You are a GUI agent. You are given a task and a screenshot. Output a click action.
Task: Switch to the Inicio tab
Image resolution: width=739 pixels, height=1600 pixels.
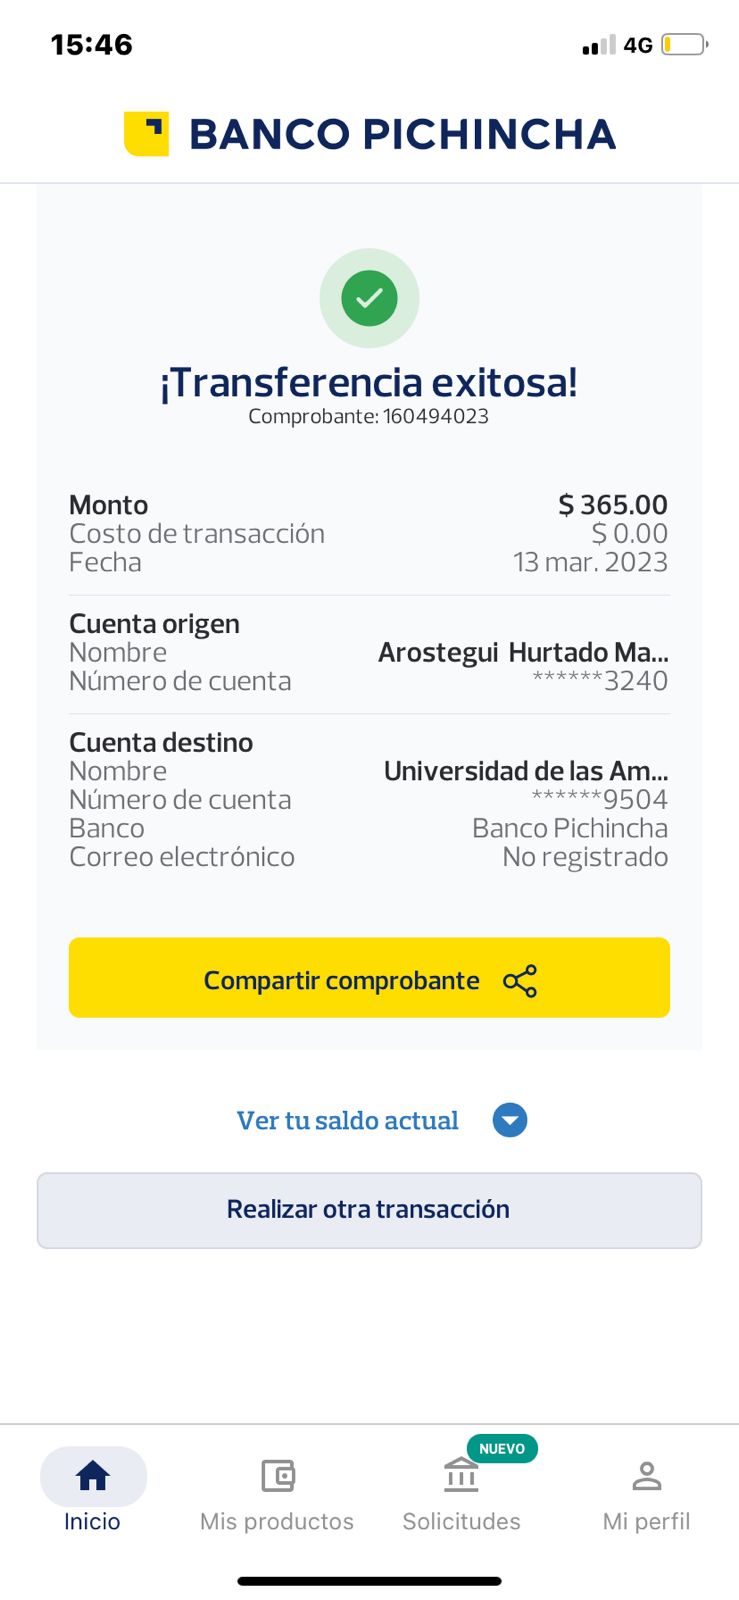(x=92, y=1521)
